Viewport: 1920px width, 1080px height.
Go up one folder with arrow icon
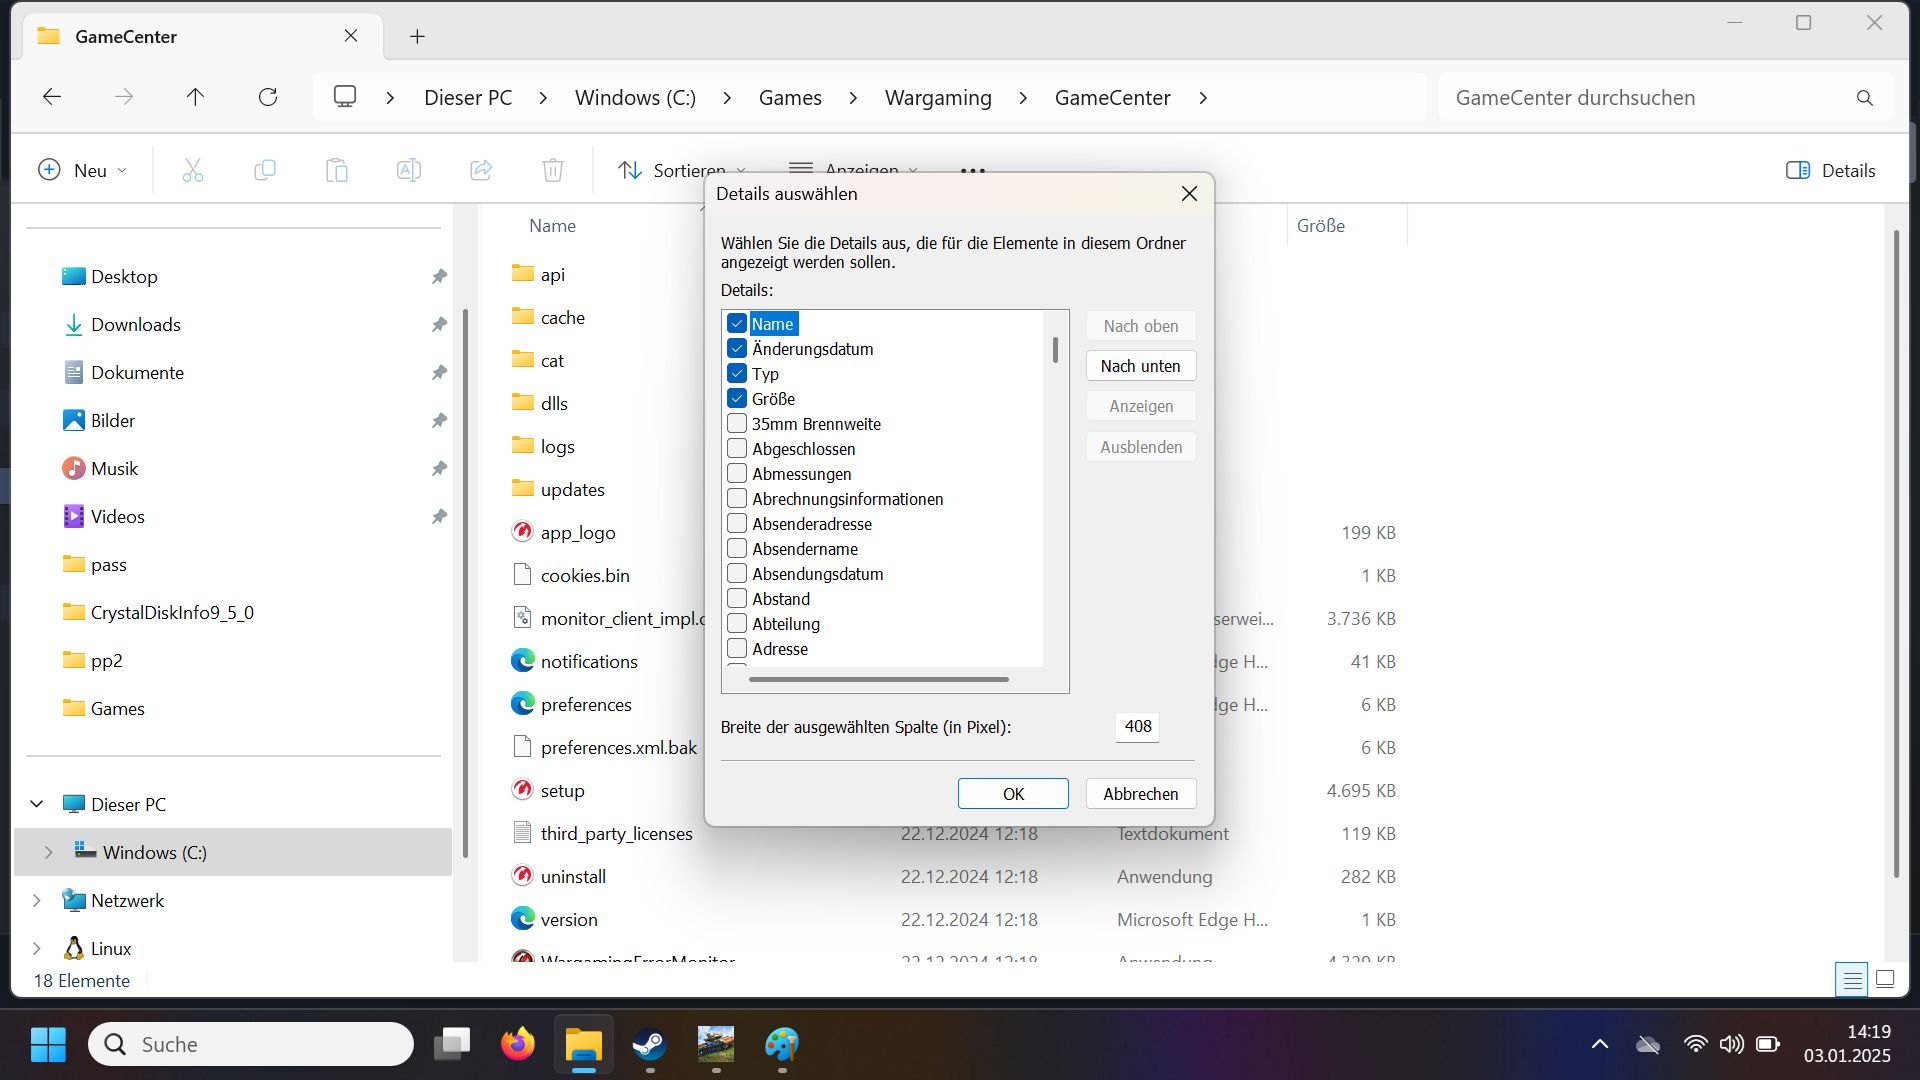tap(195, 97)
